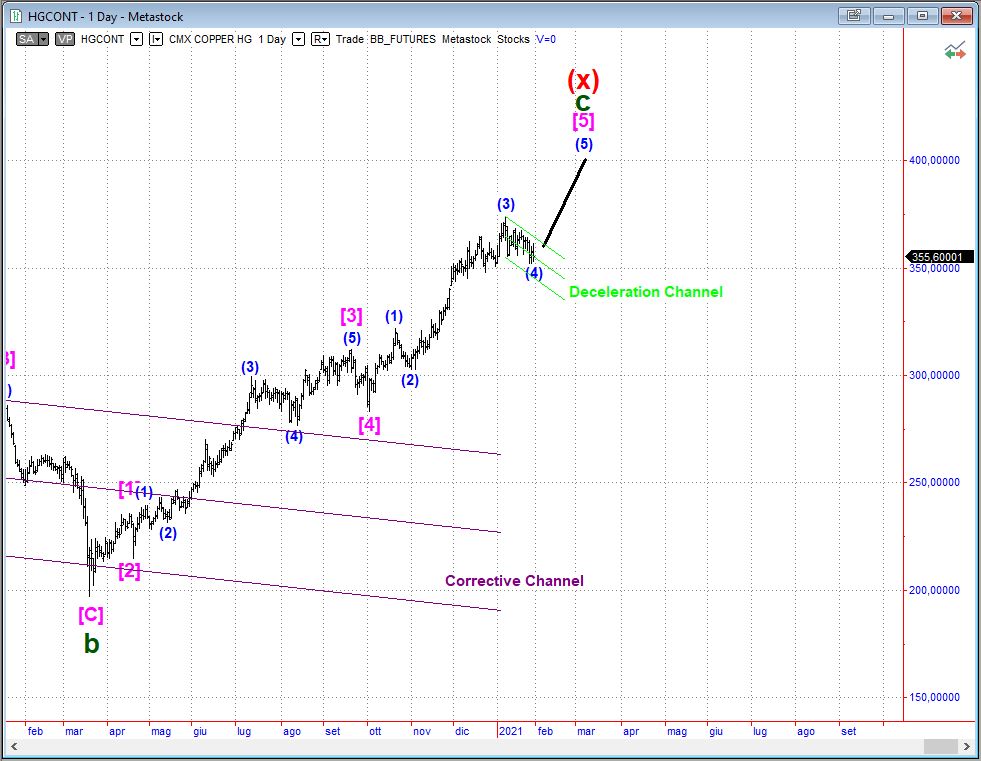Click the 150,00000 price axis label

point(934,697)
